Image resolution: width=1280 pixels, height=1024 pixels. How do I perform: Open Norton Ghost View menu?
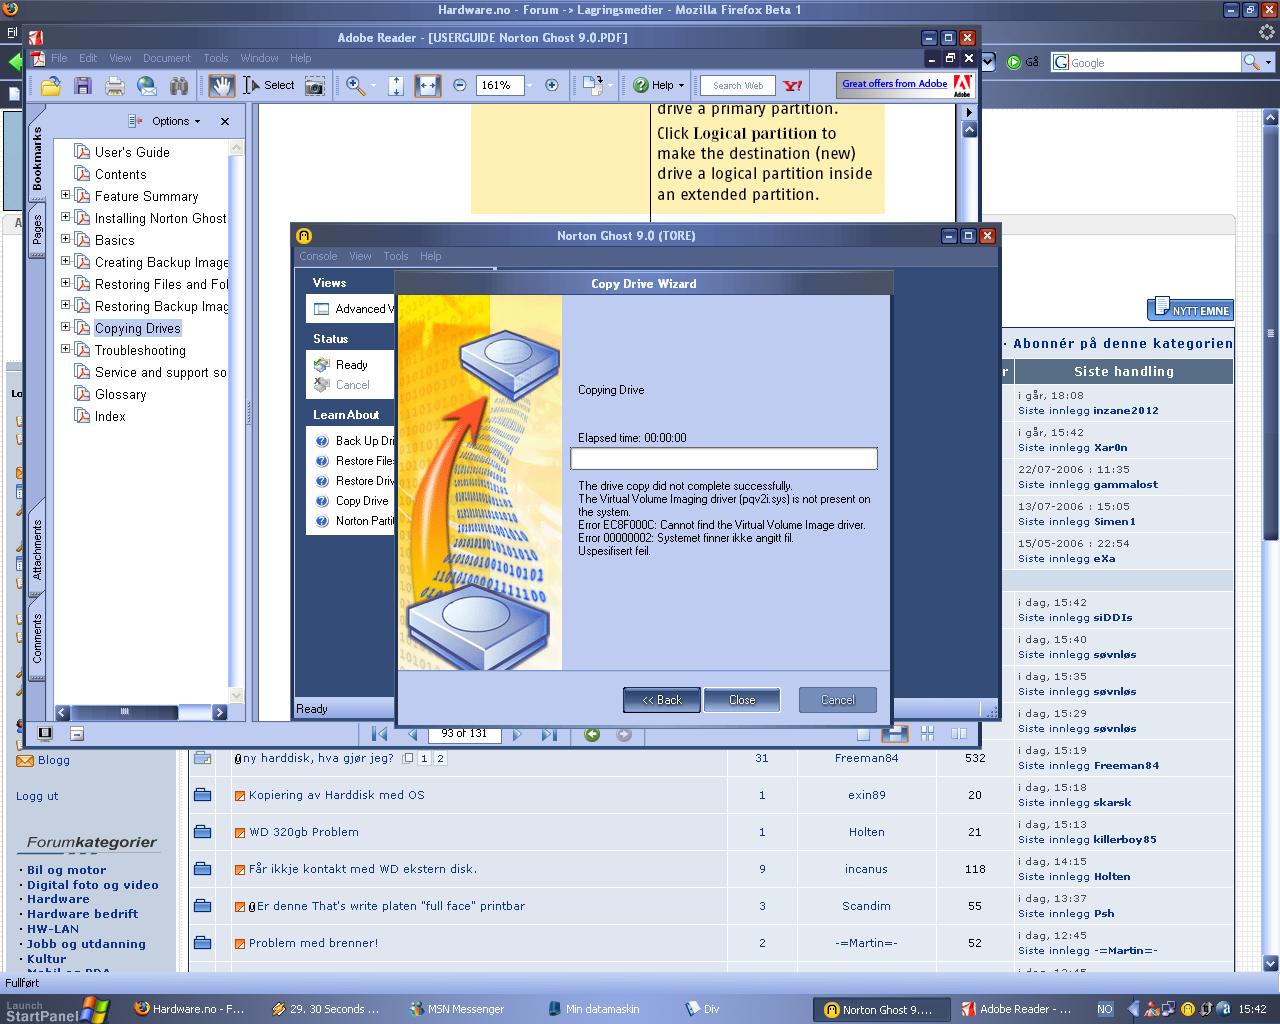(x=360, y=256)
